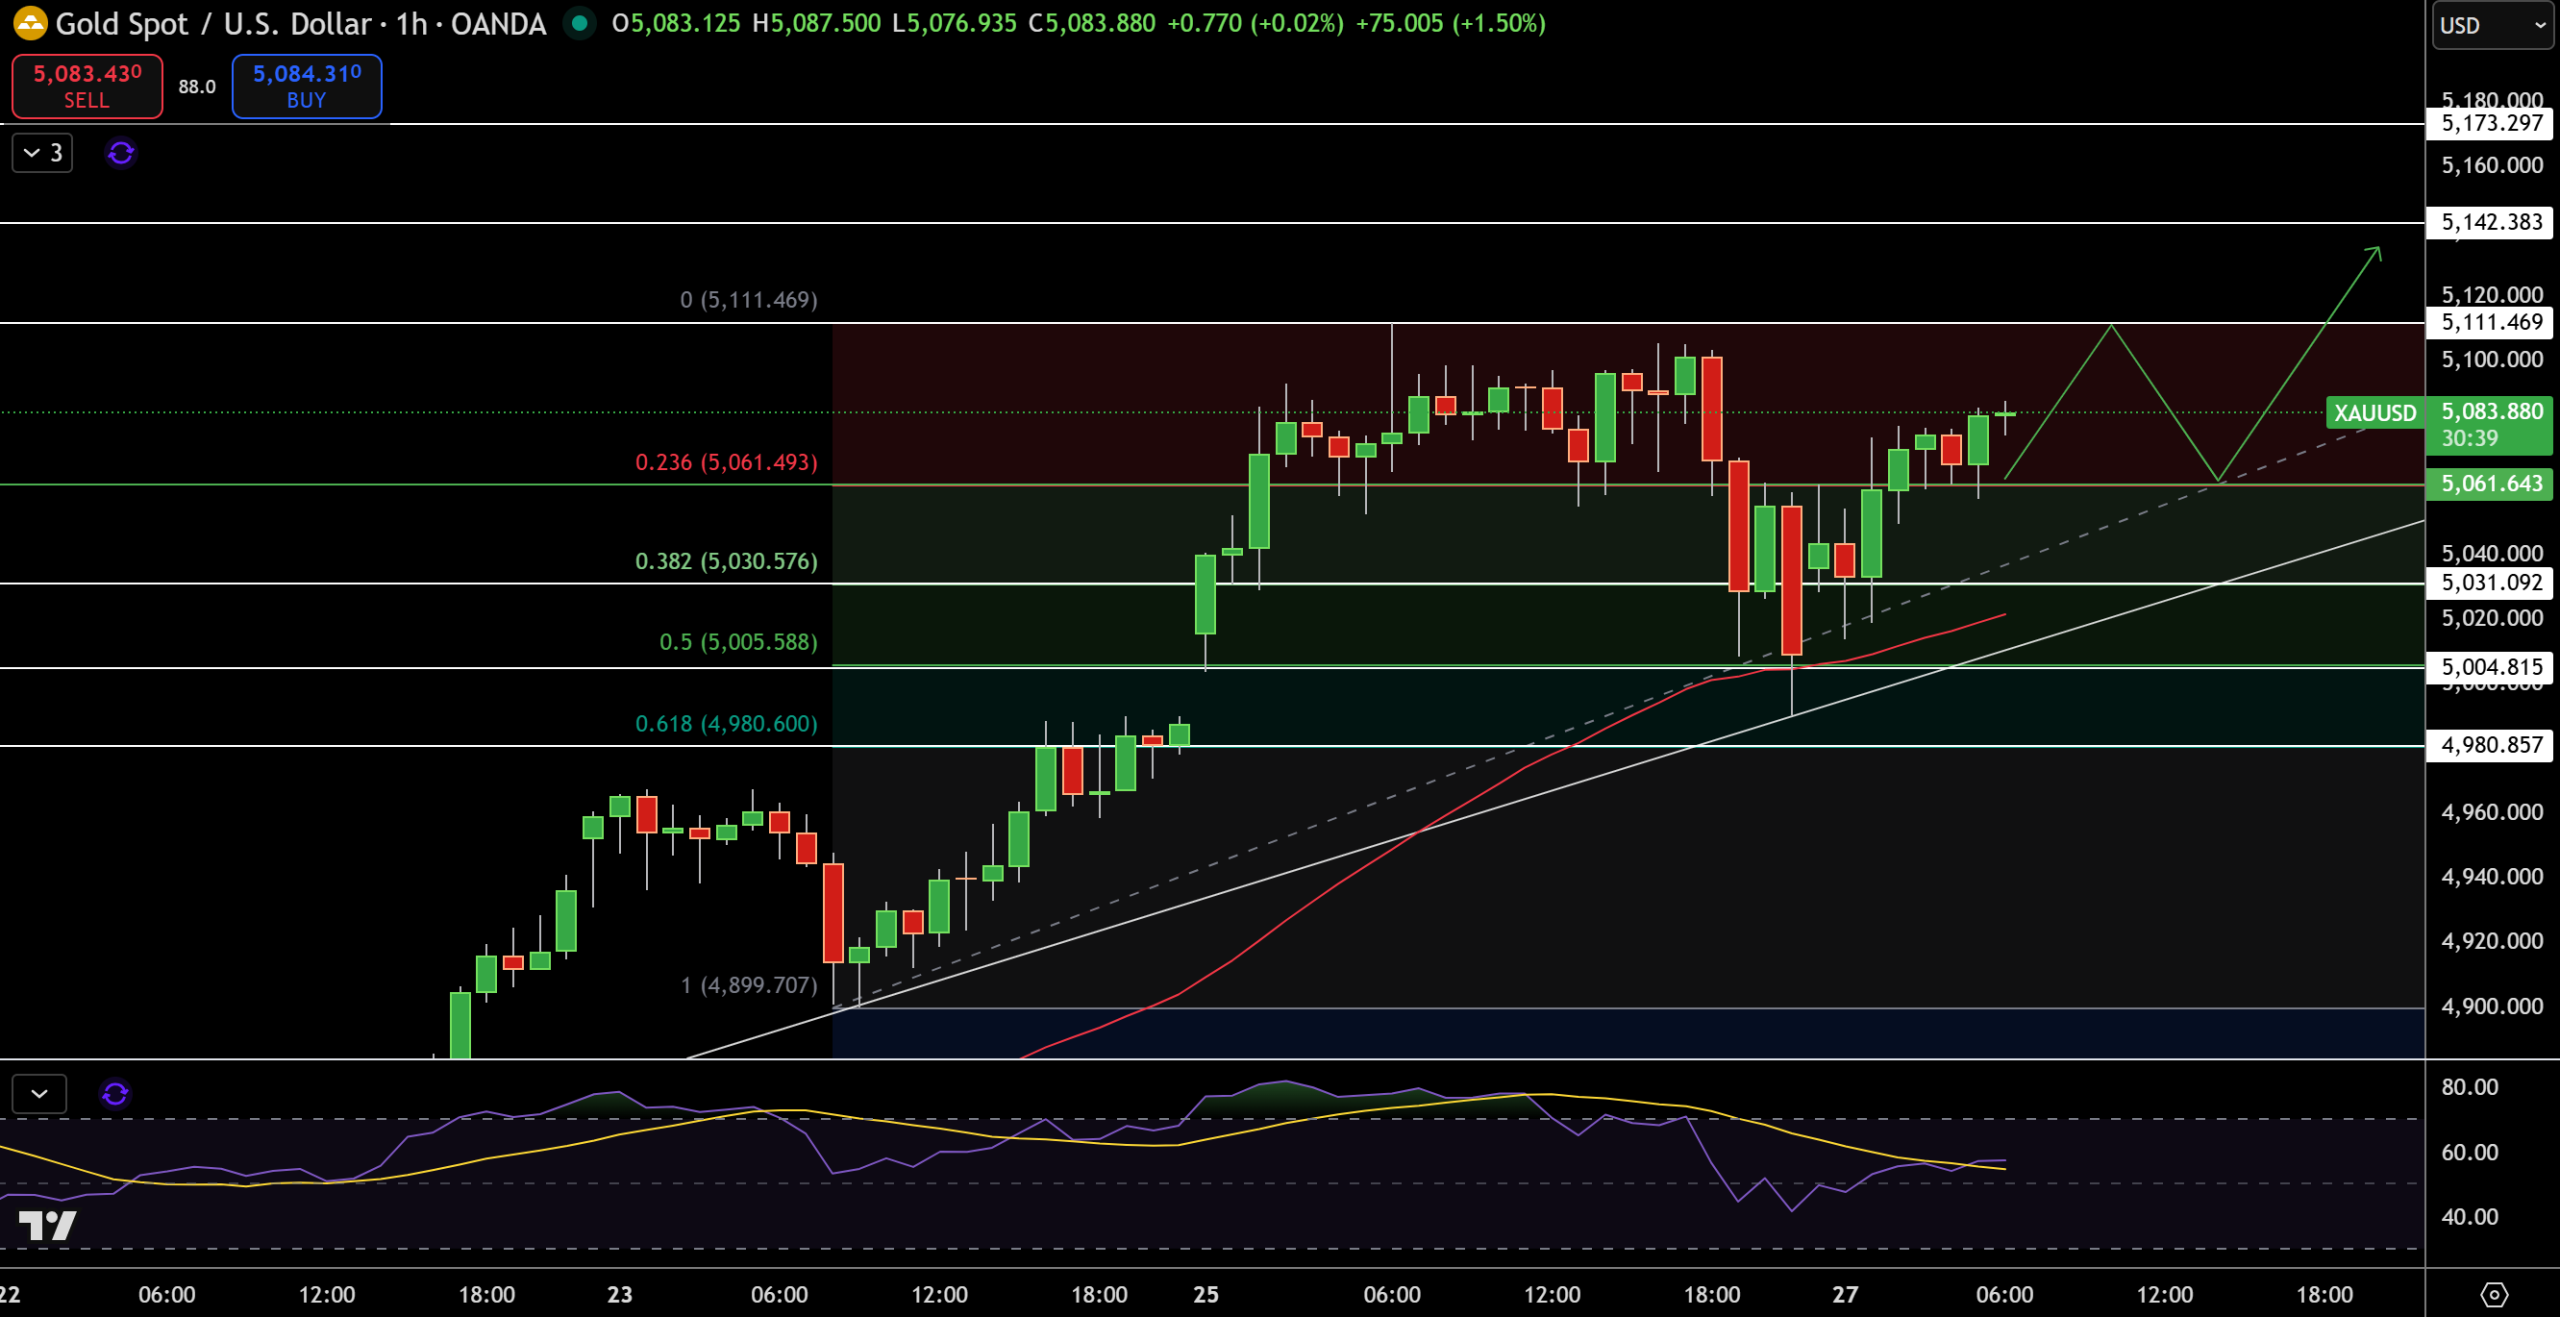Screen dimensions: 2560x1317
Task: Collapse the indicators list showing 3
Action: (42, 153)
